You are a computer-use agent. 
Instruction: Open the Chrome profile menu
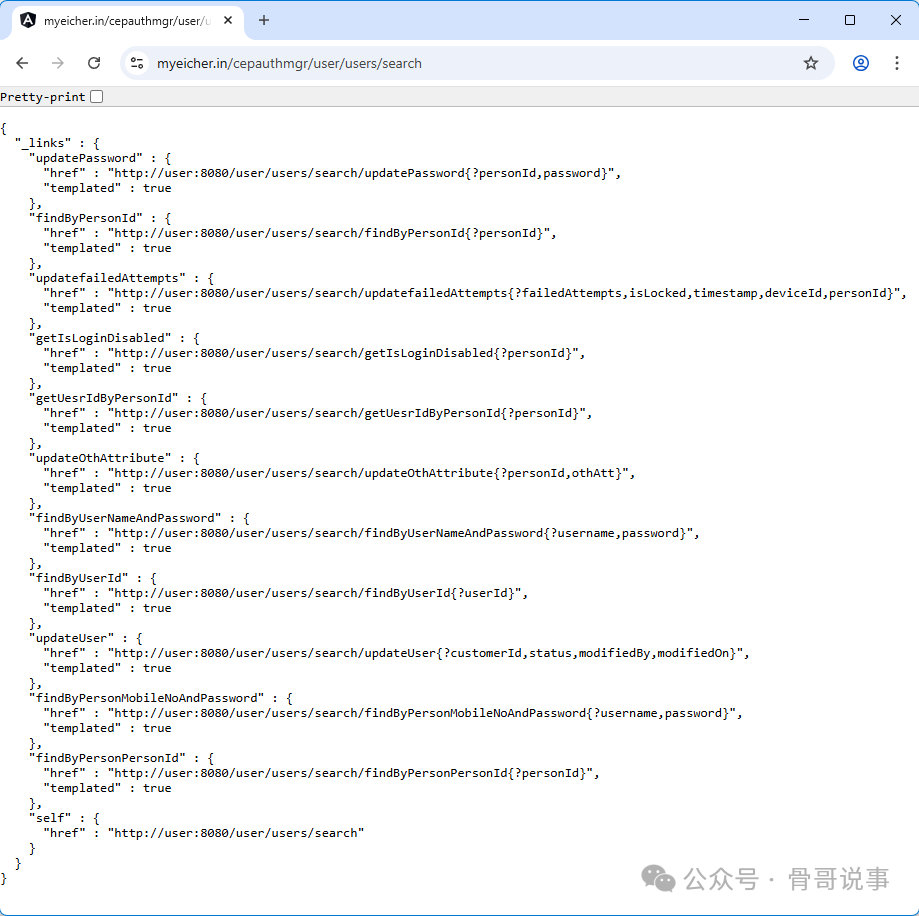pos(860,63)
